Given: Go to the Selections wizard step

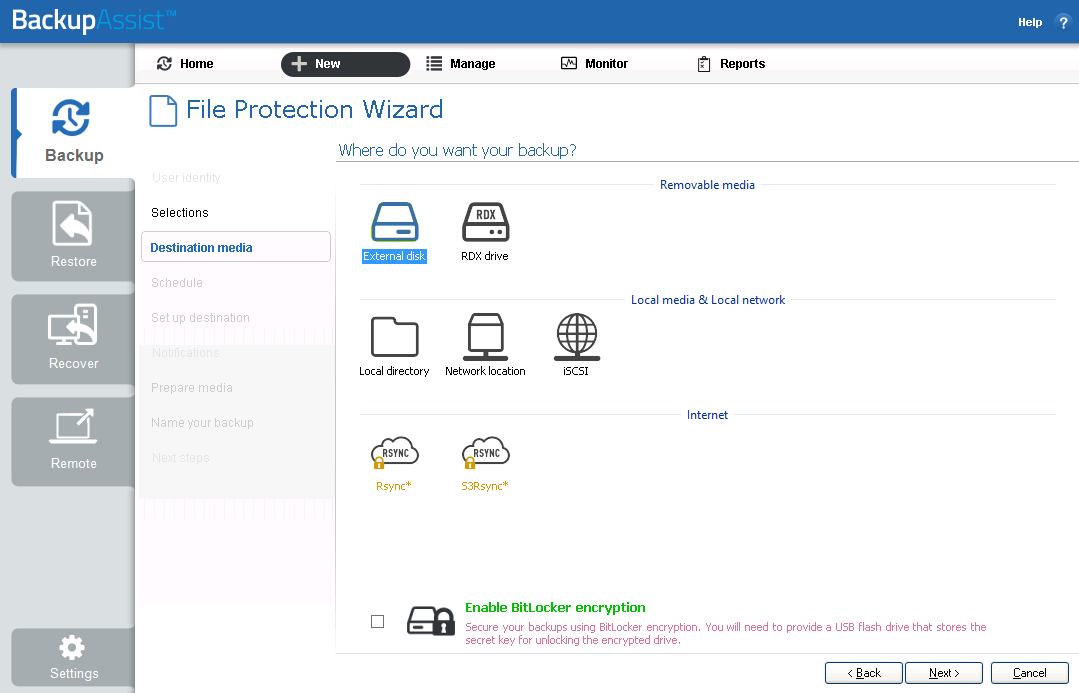Looking at the screenshot, I should 180,213.
